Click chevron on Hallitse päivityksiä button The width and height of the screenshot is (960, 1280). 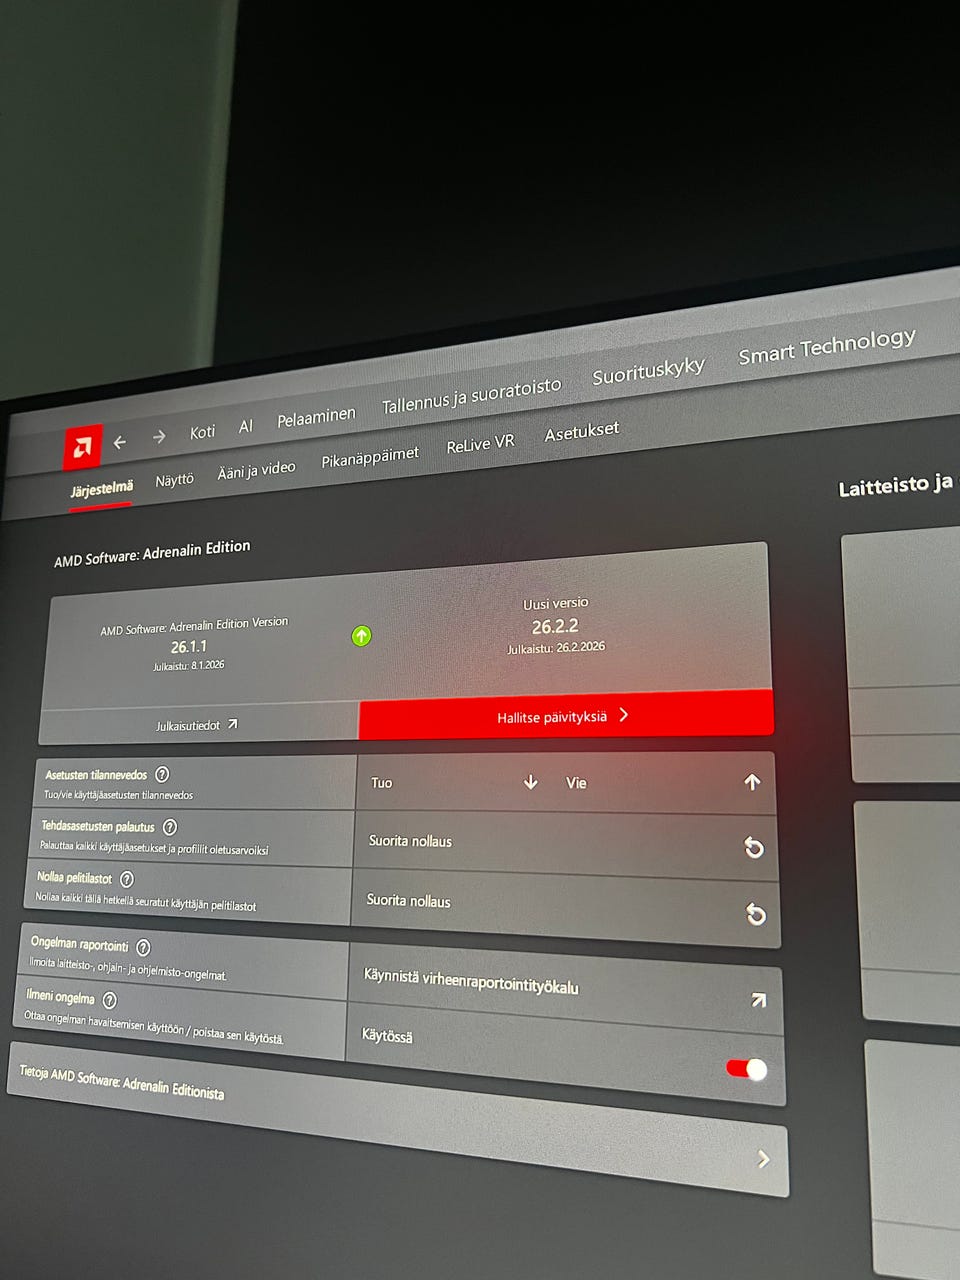pos(624,714)
